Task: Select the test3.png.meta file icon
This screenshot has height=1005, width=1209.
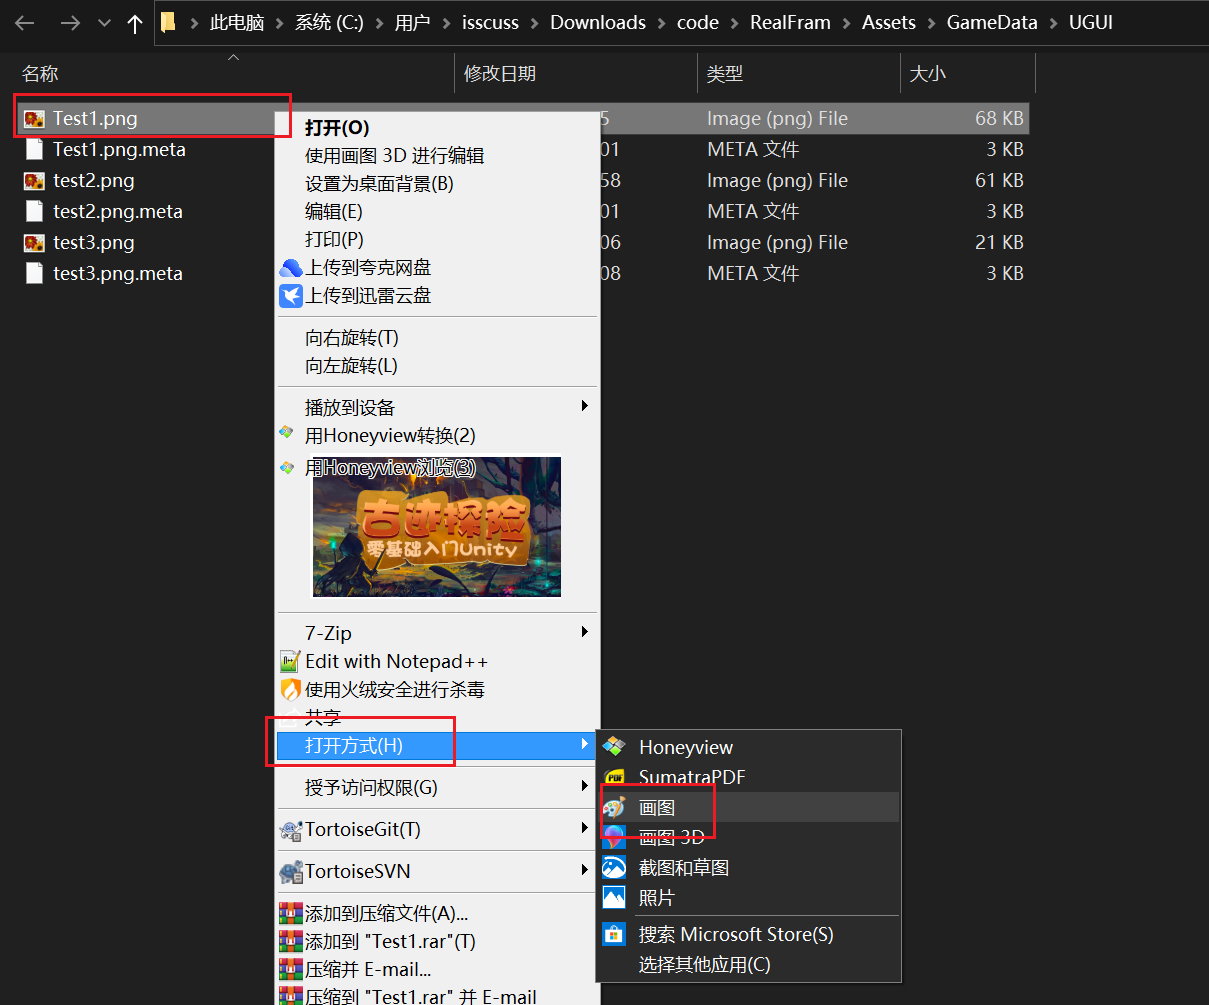Action: [x=34, y=274]
